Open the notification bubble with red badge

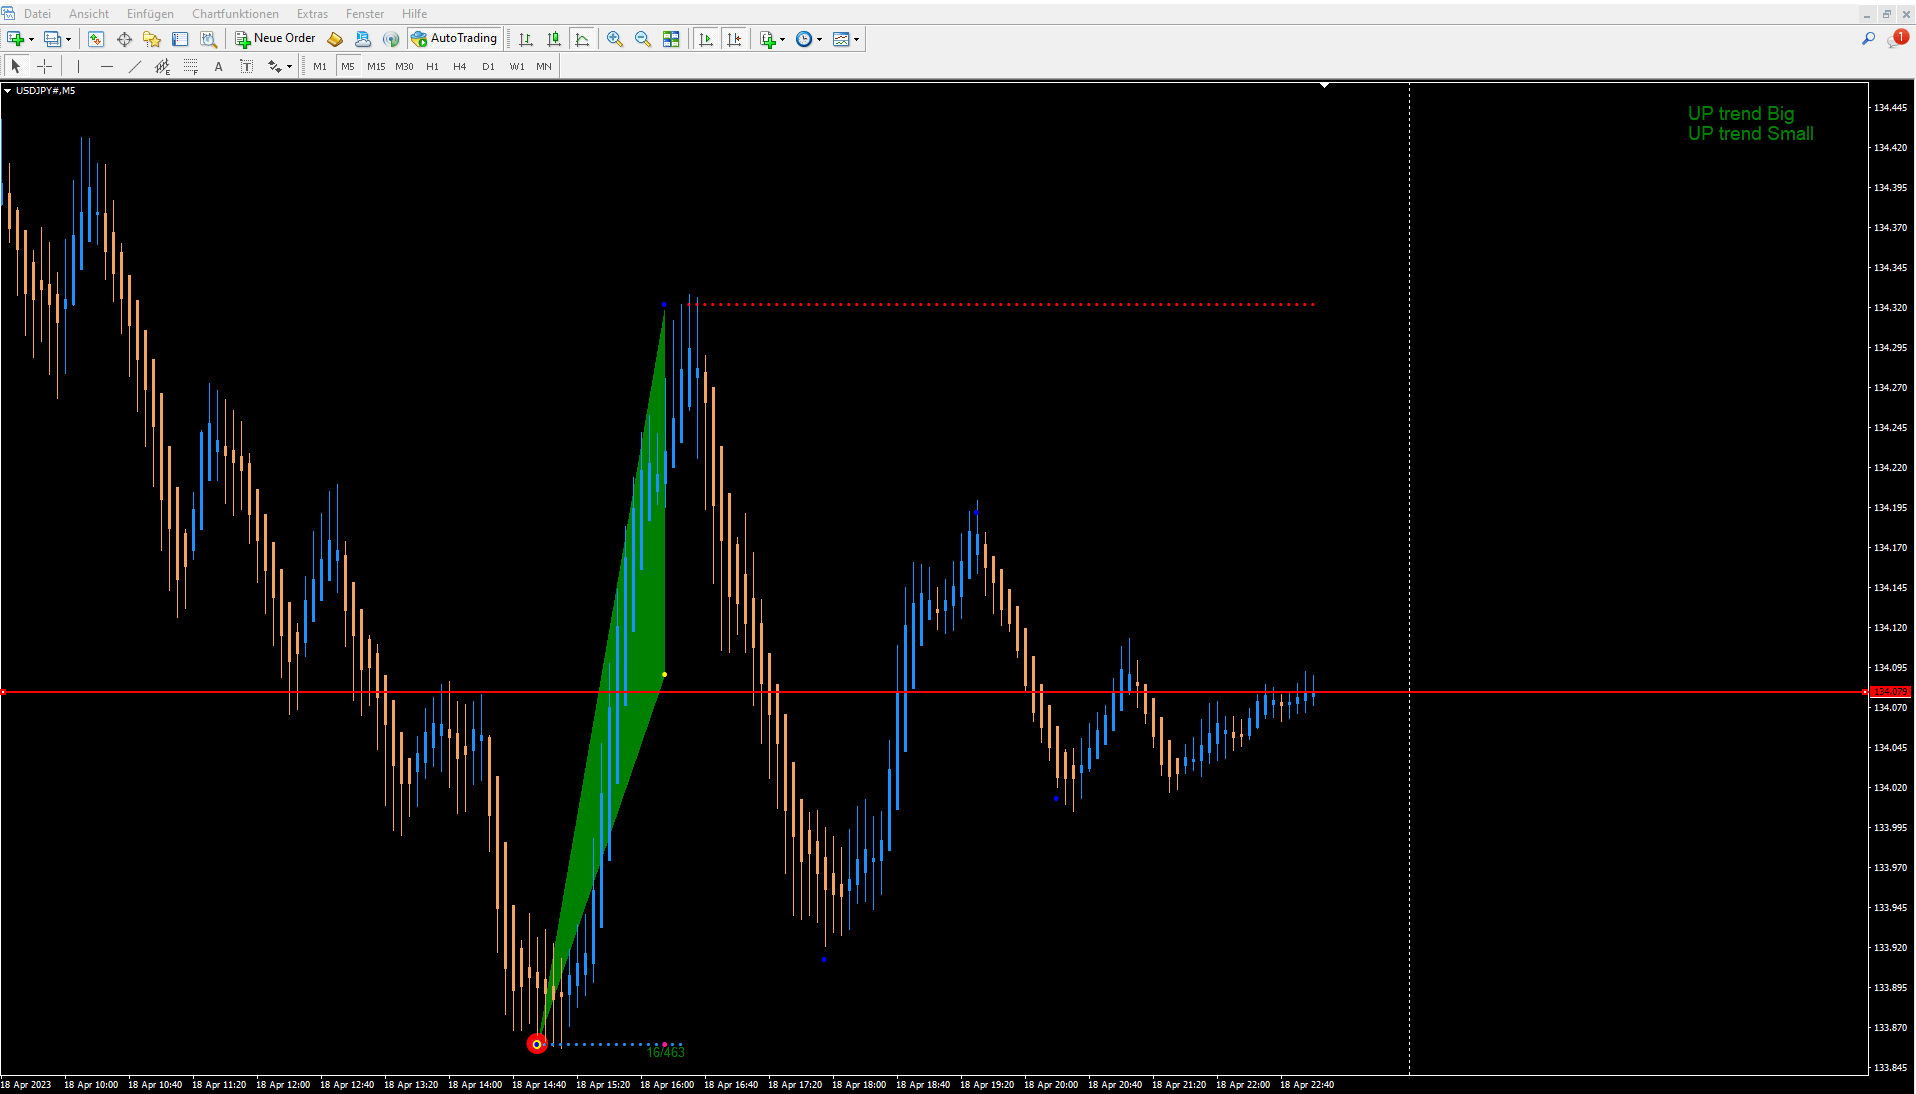(x=1897, y=39)
